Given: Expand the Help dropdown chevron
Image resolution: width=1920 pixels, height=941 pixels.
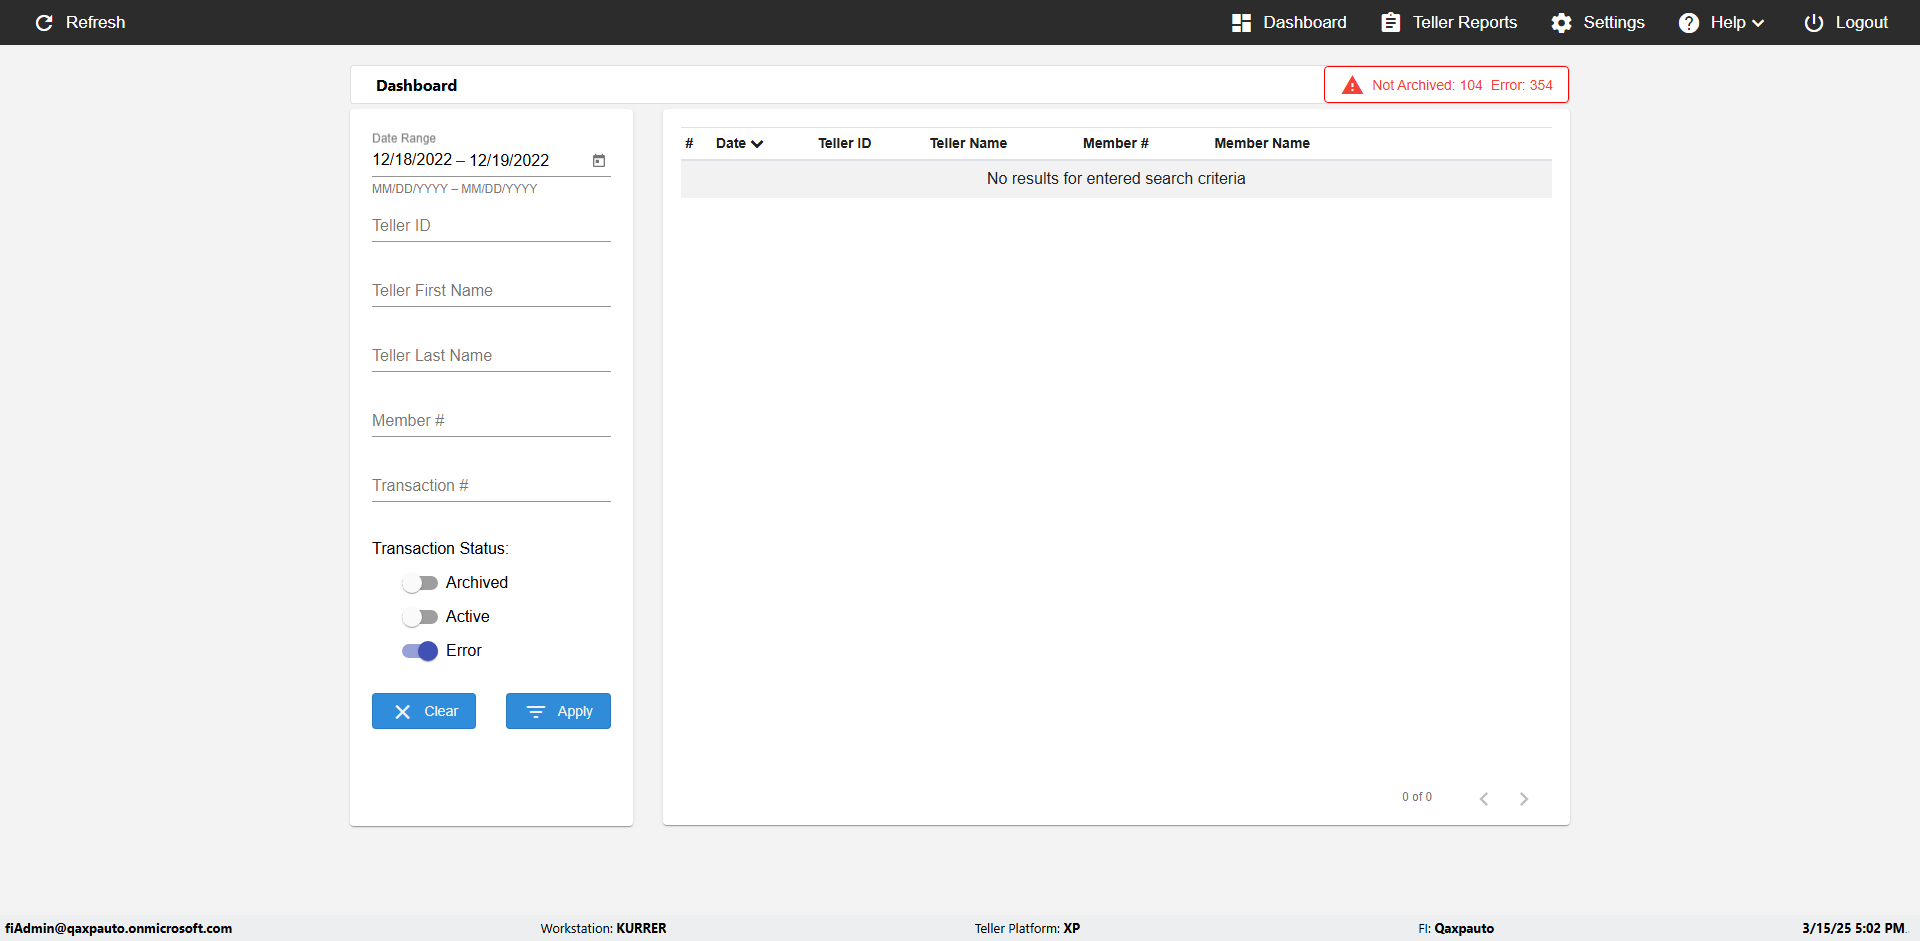Looking at the screenshot, I should pyautogui.click(x=1758, y=23).
